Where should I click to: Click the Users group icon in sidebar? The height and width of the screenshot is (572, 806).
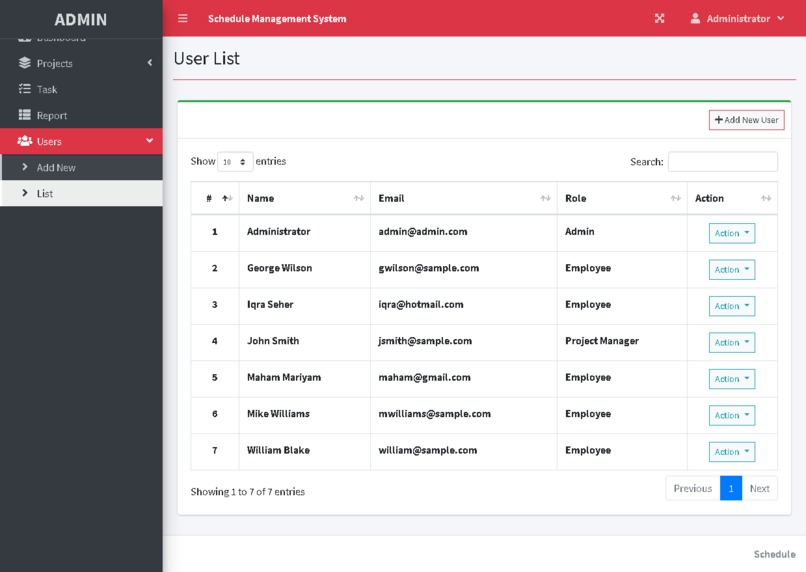[25, 141]
